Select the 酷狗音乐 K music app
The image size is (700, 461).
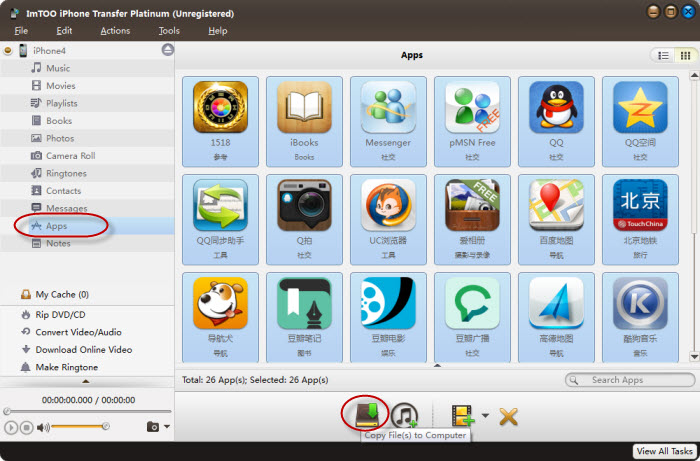[x=640, y=317]
